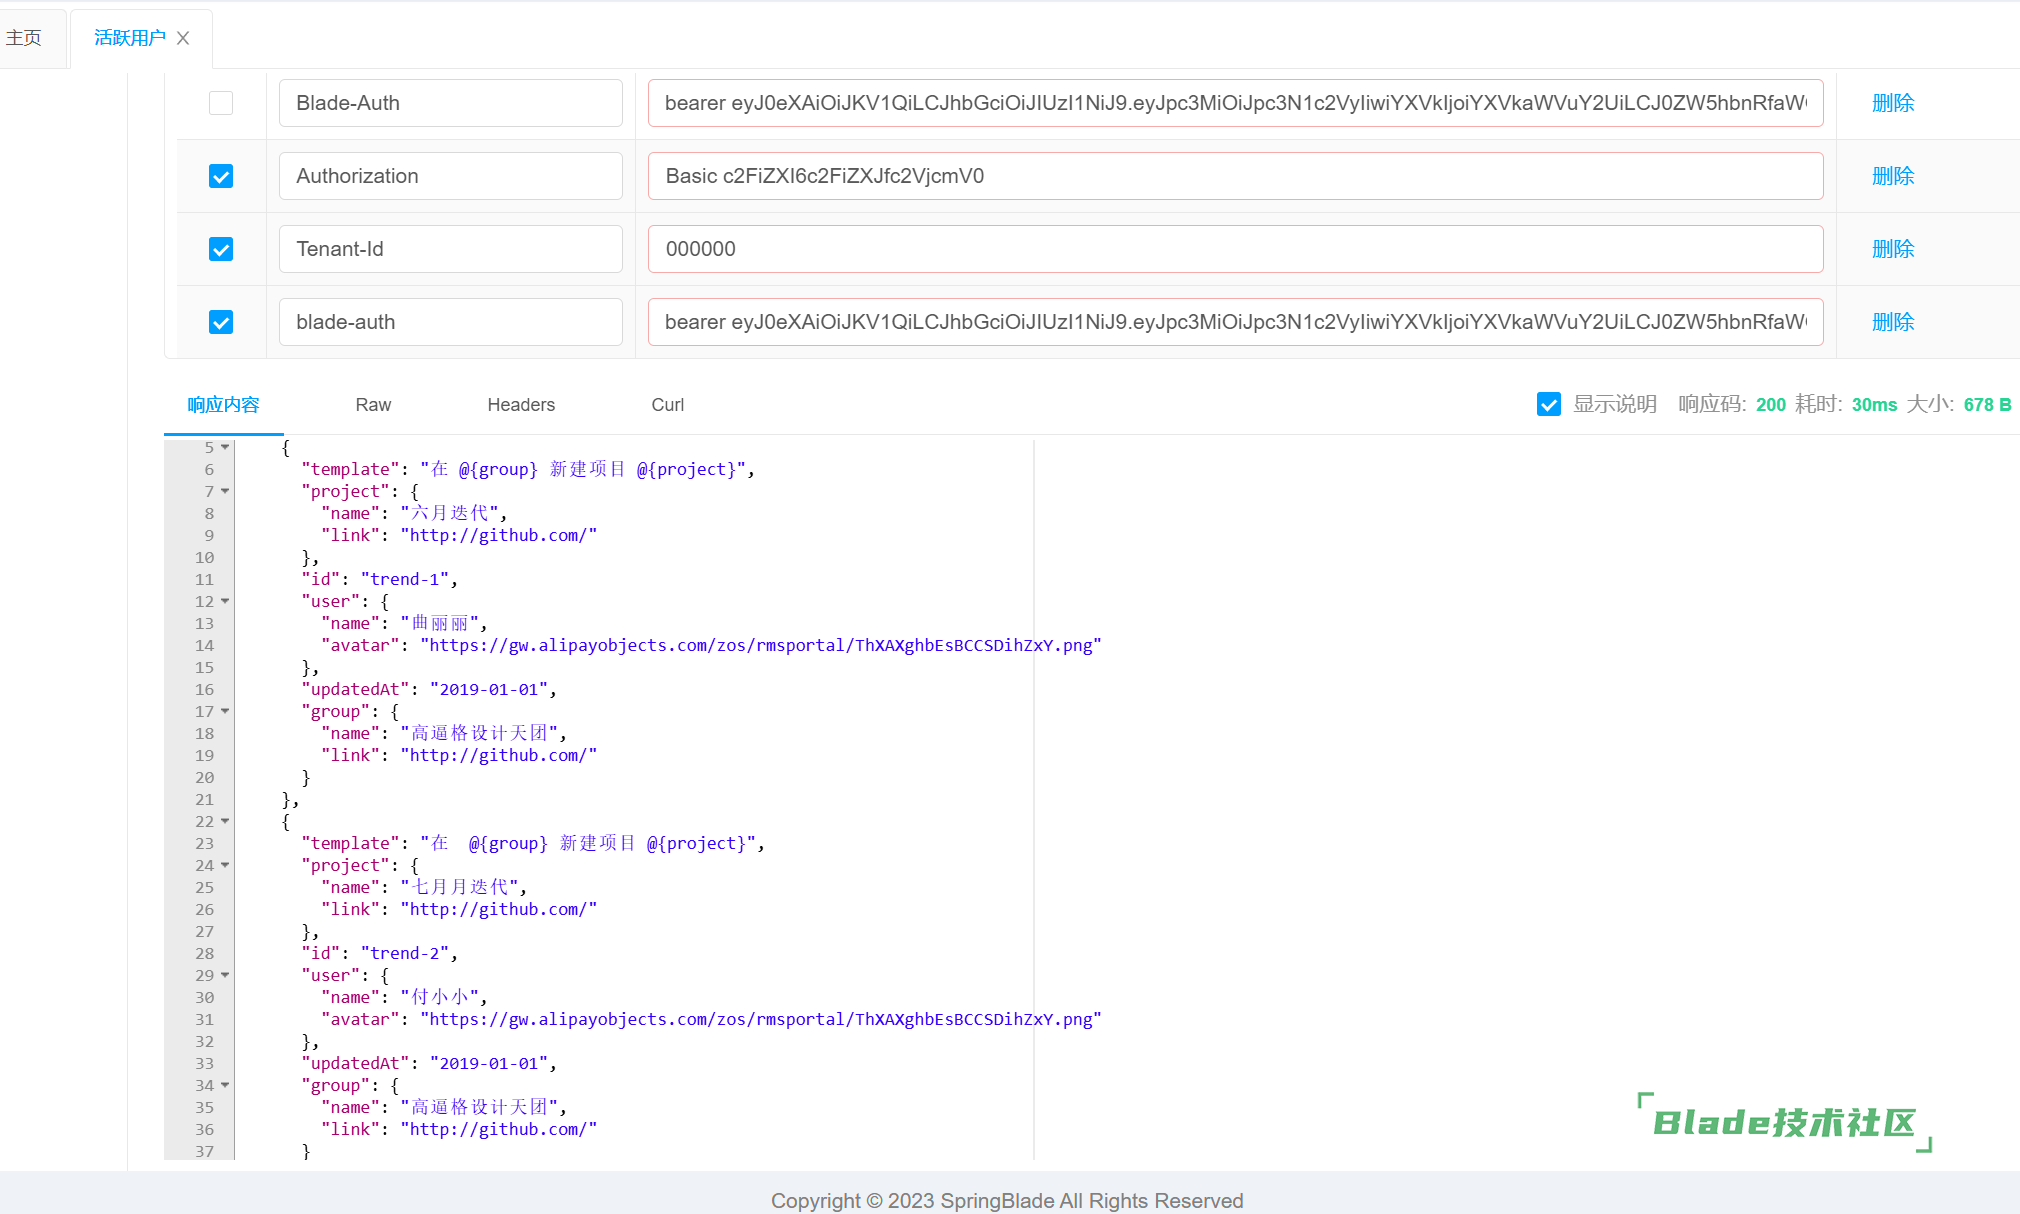Switch to the 主页 tab
This screenshot has height=1214, width=2020.
[24, 38]
